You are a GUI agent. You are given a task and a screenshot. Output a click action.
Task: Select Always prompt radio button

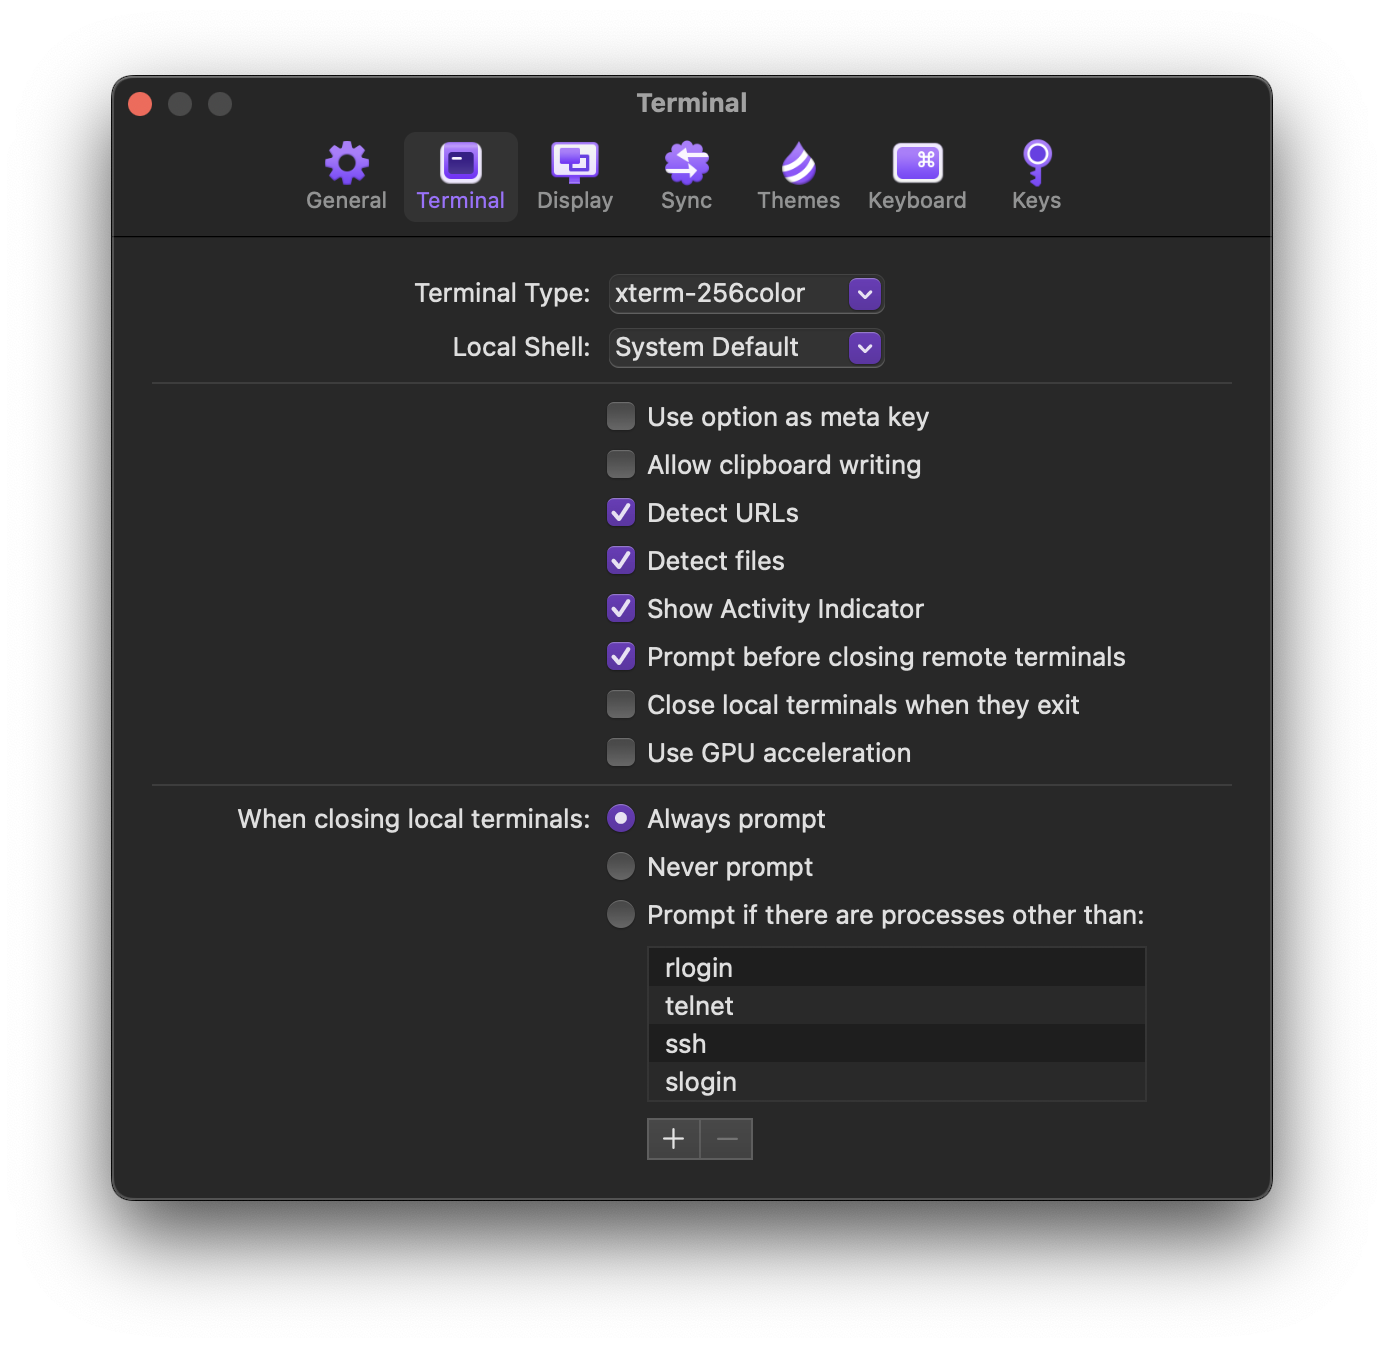tap(621, 818)
